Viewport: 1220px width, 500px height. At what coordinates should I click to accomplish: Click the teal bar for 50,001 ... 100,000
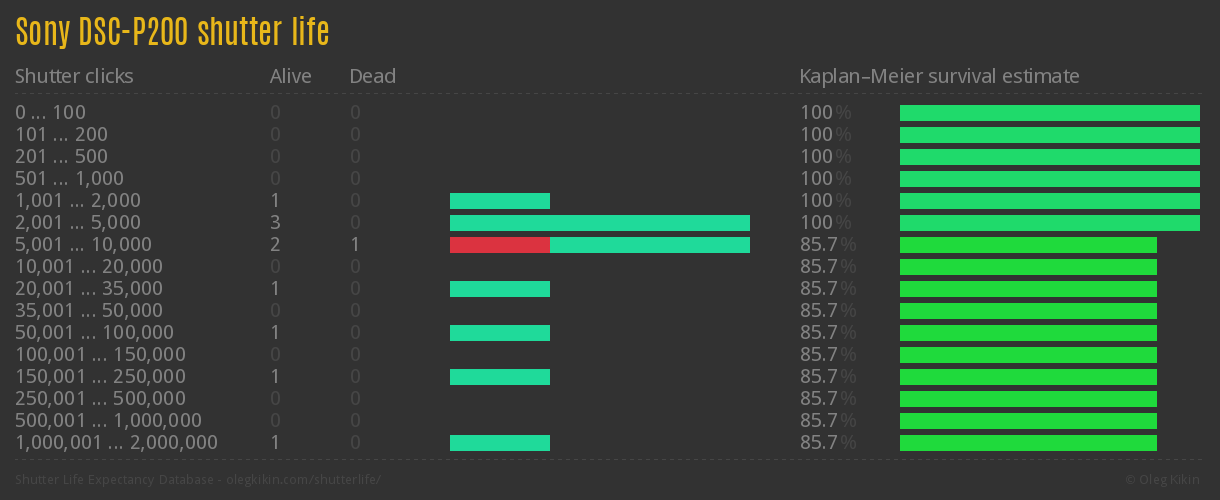499,333
